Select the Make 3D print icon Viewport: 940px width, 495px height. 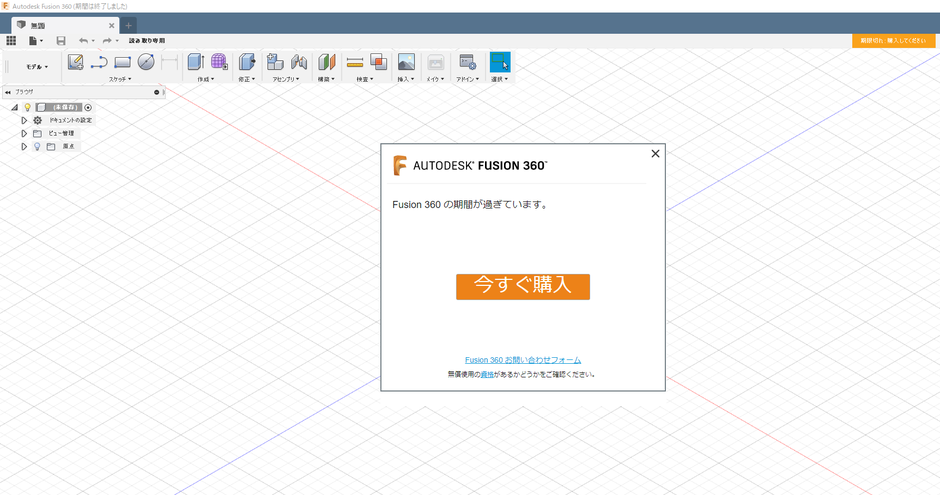(435, 62)
